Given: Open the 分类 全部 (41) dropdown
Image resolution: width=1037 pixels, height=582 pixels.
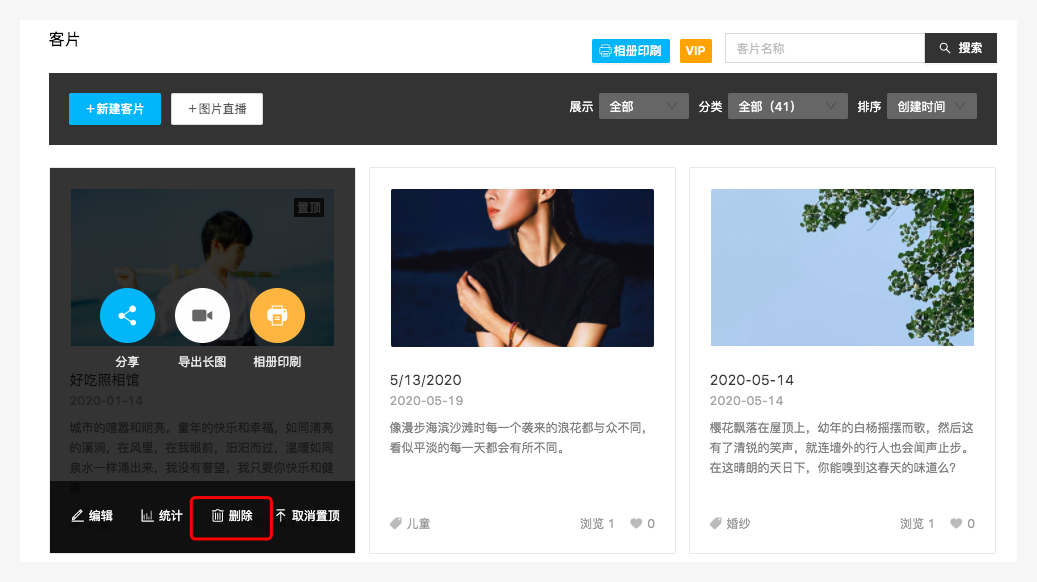Looking at the screenshot, I should point(787,106).
